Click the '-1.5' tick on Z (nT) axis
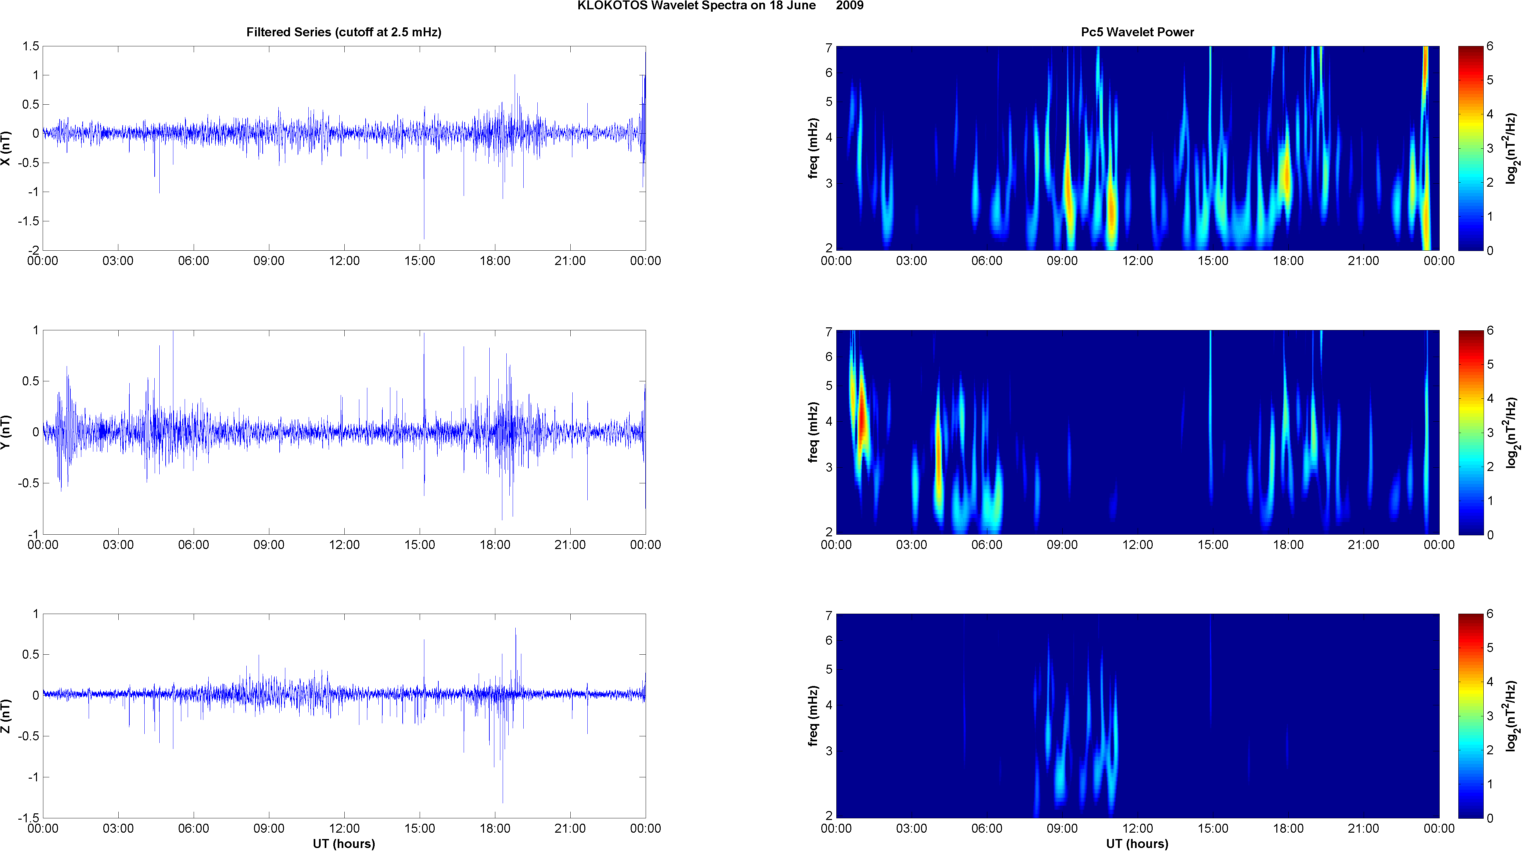Viewport: 1522px width, 851px height. [x=29, y=818]
